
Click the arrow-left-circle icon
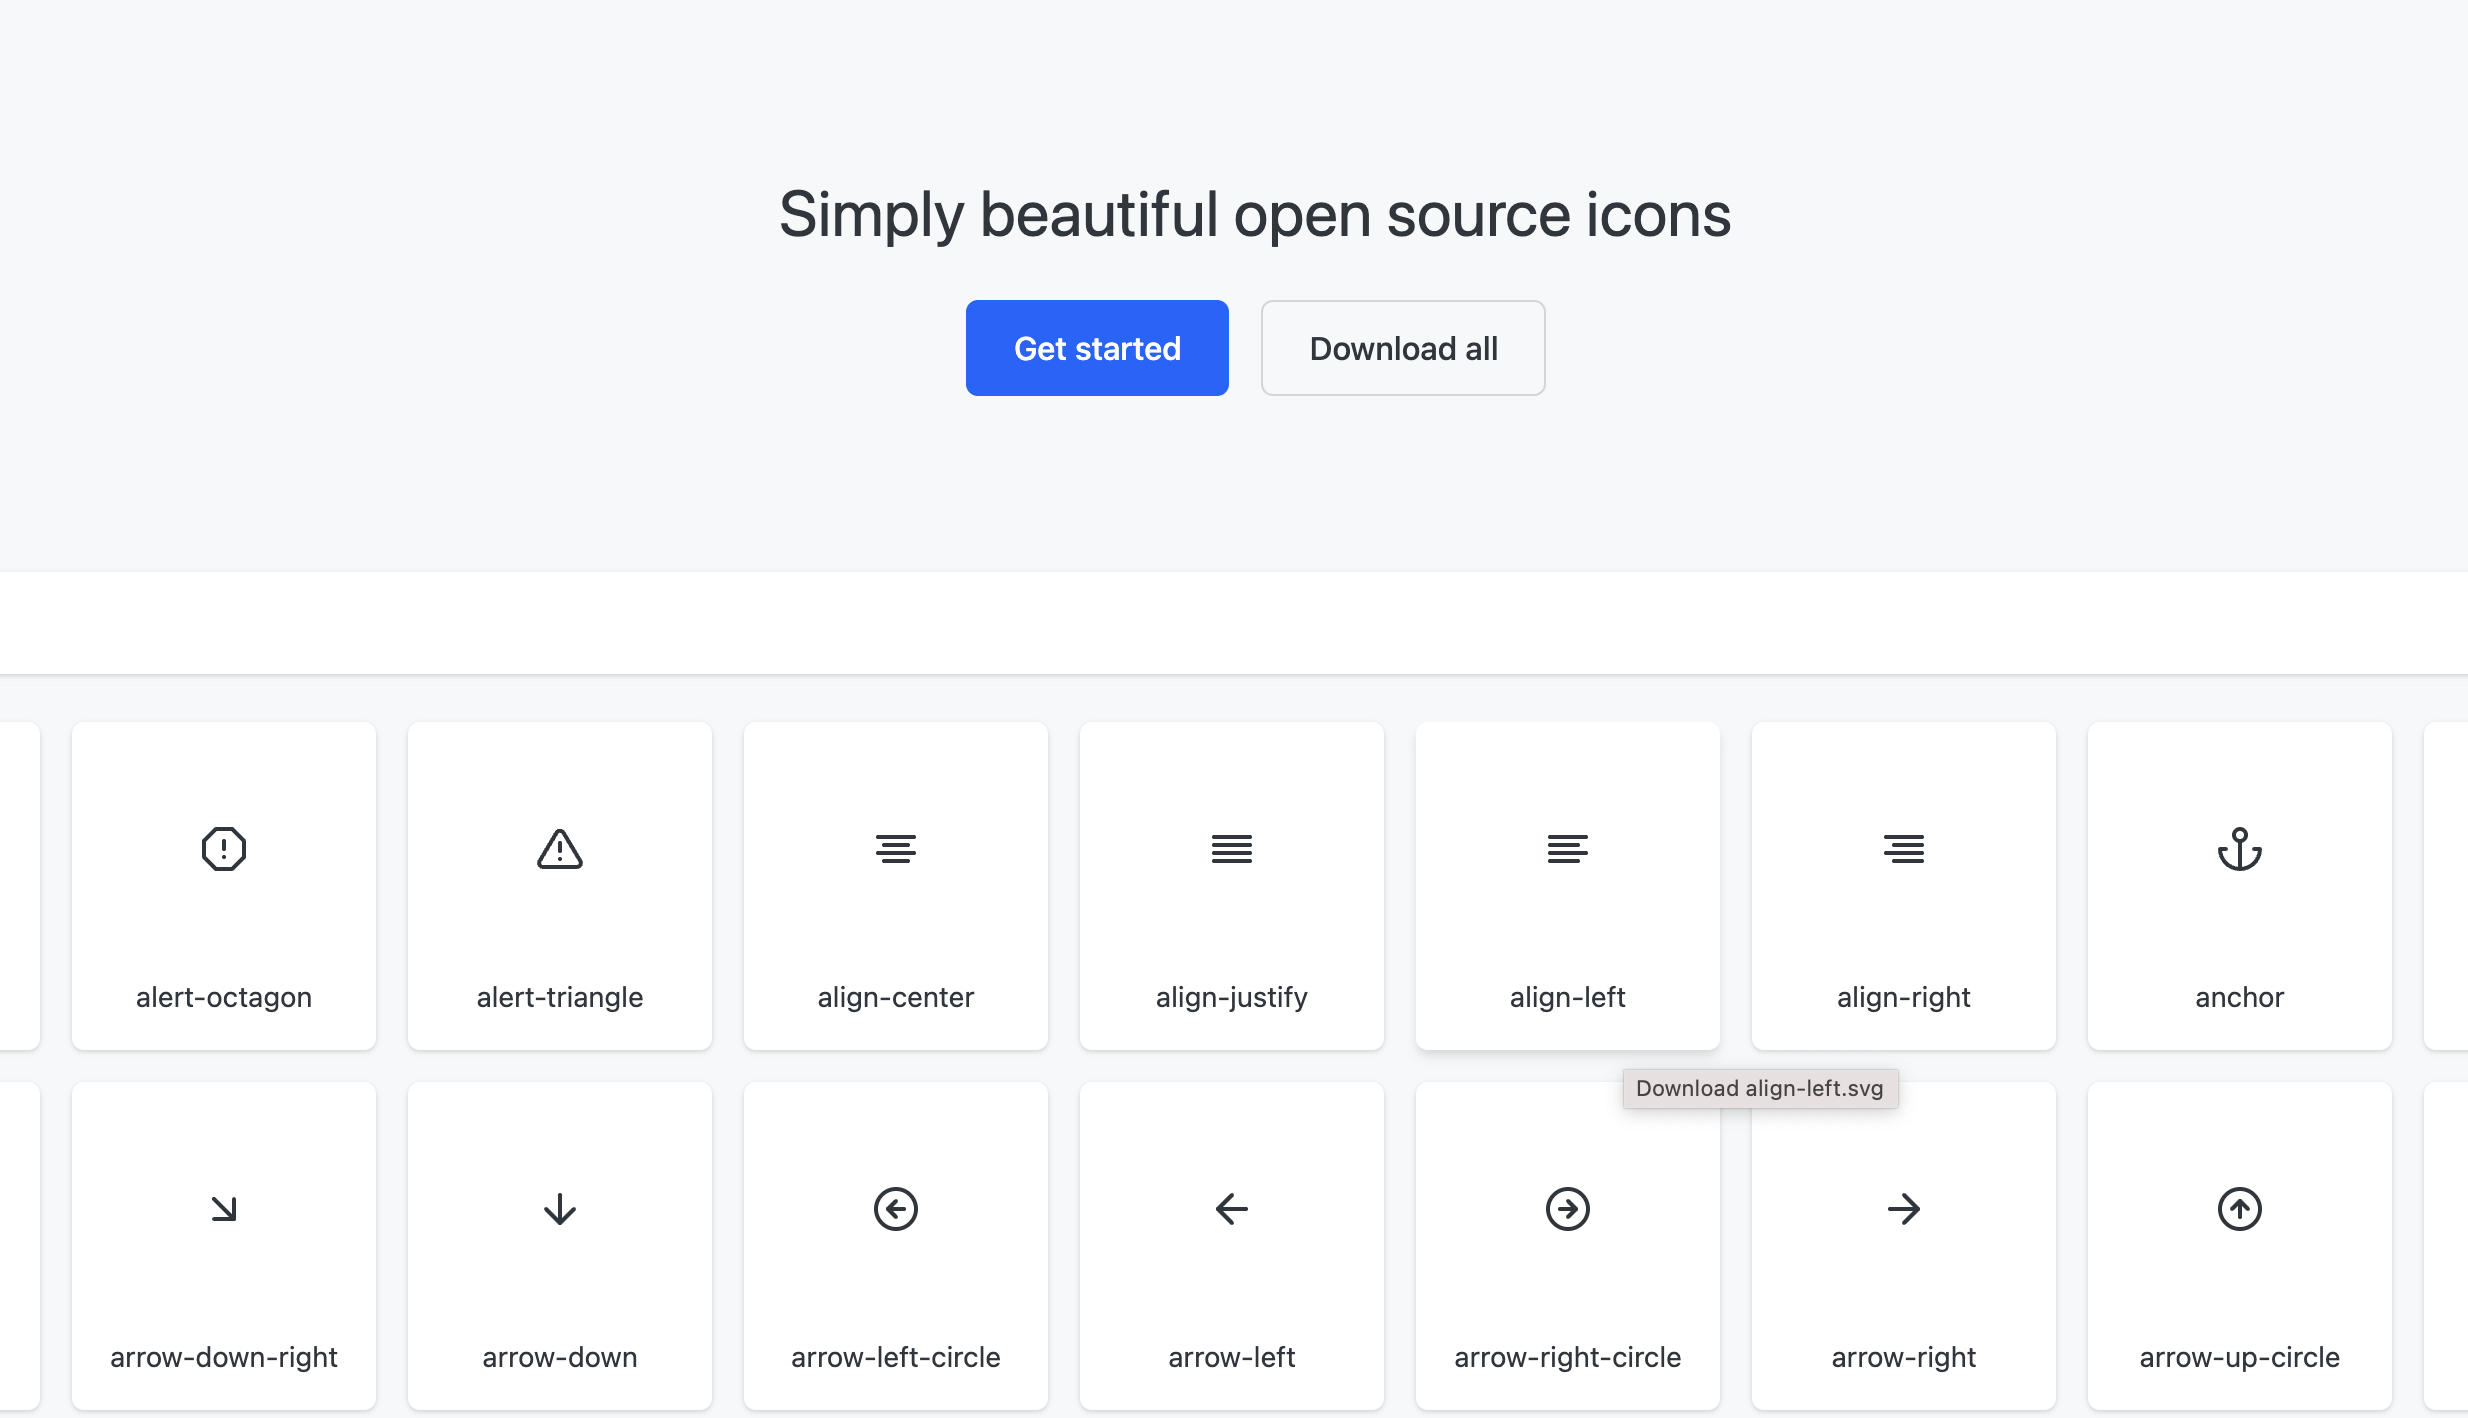(x=896, y=1209)
